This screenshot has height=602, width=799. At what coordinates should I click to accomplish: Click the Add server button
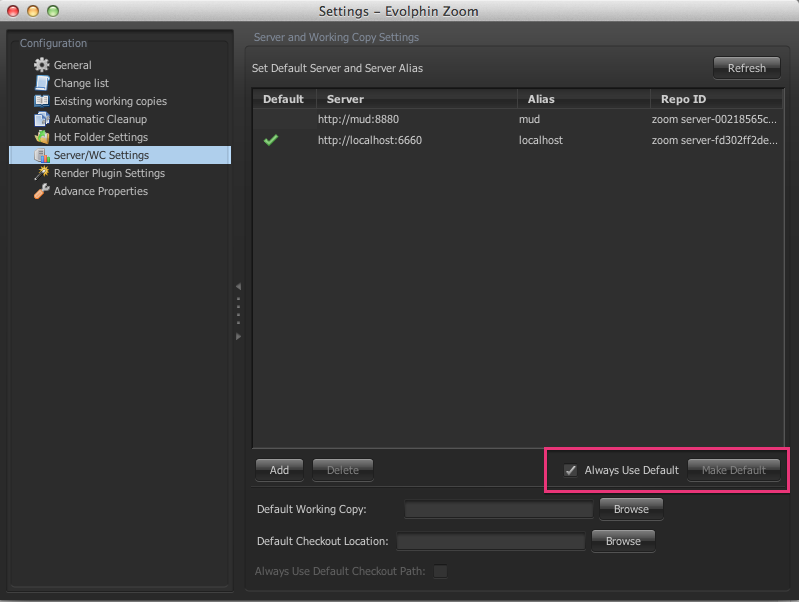[x=279, y=469]
